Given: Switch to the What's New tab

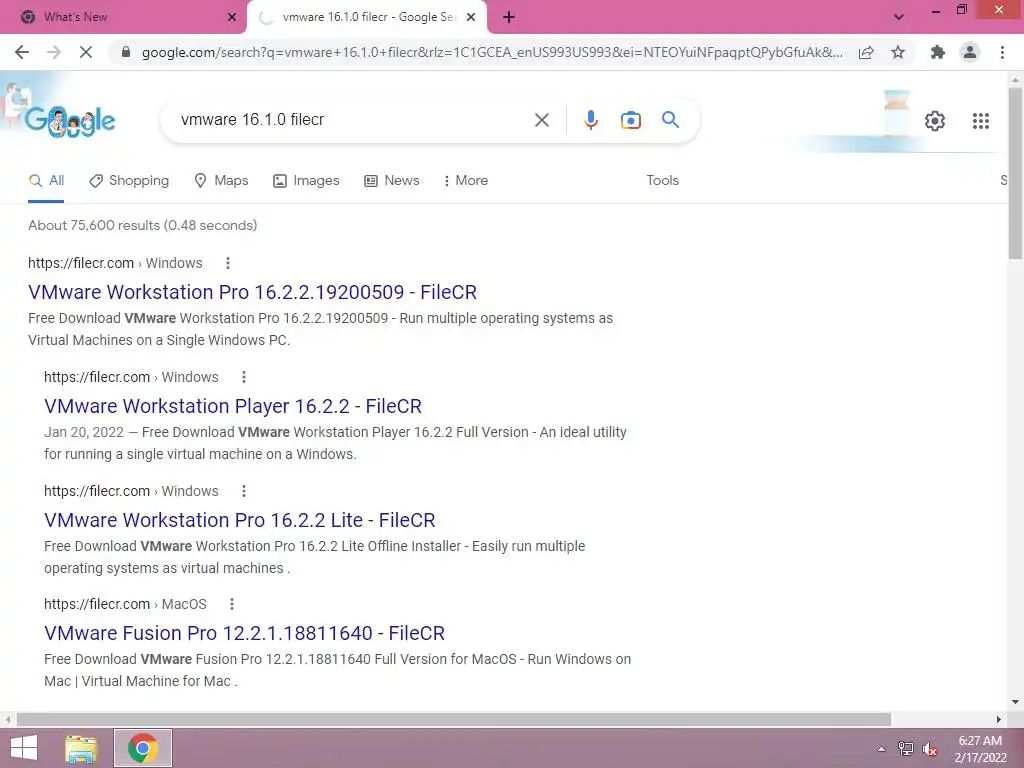Looking at the screenshot, I should [124, 18].
